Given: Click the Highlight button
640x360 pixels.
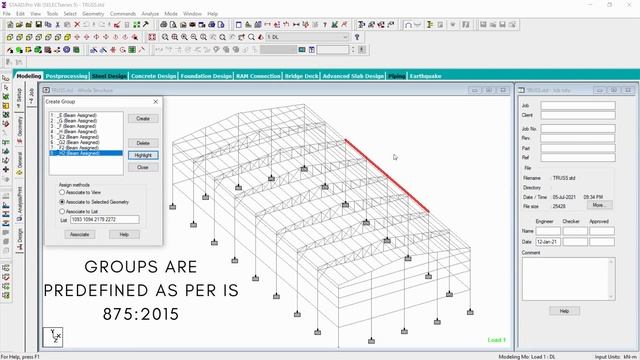Looking at the screenshot, I should [143, 155].
